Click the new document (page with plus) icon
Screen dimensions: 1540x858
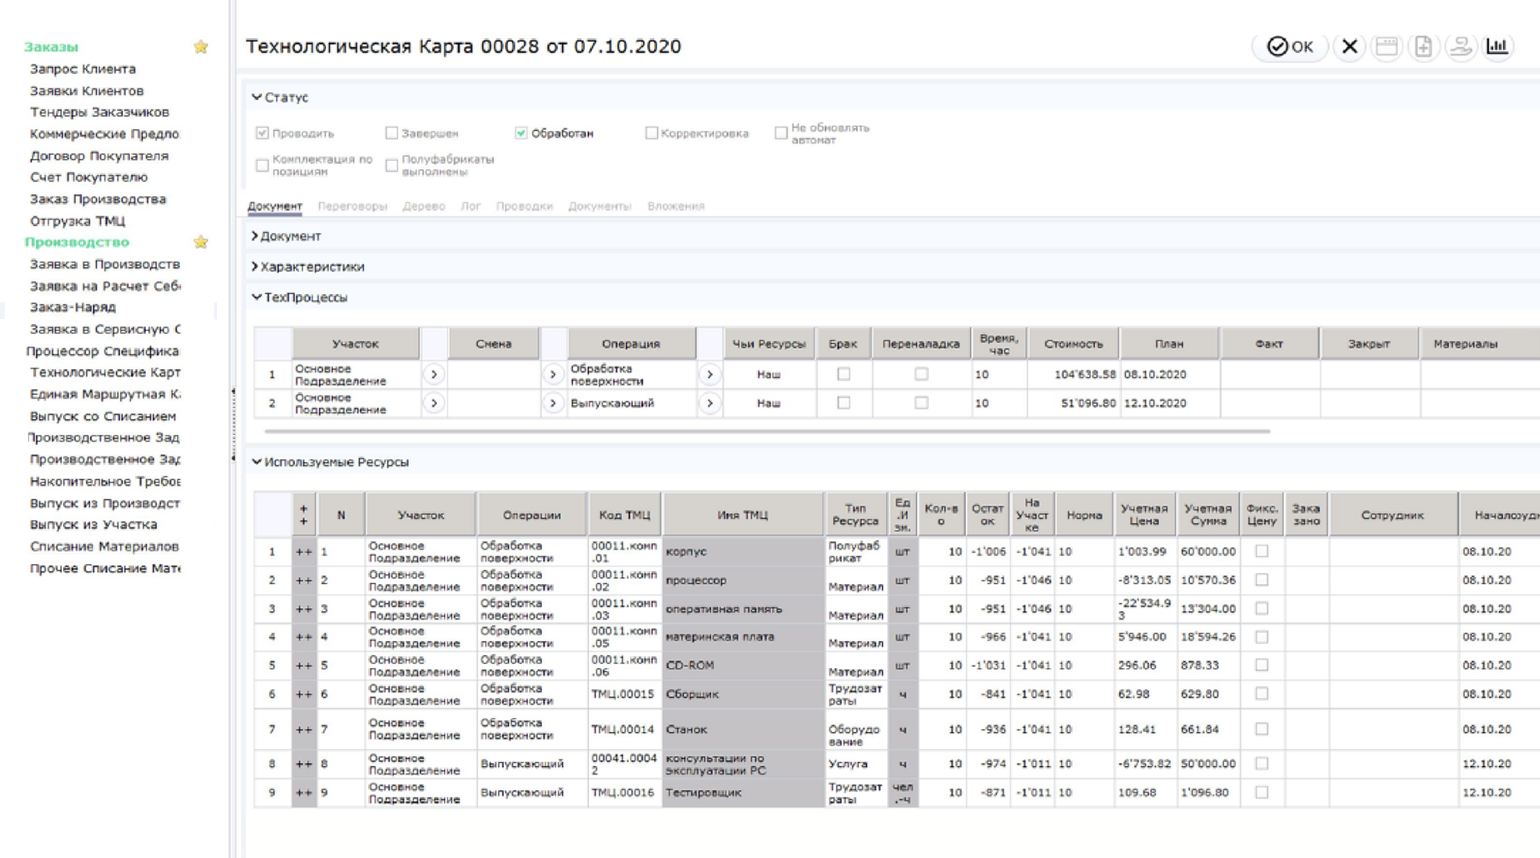[1423, 46]
